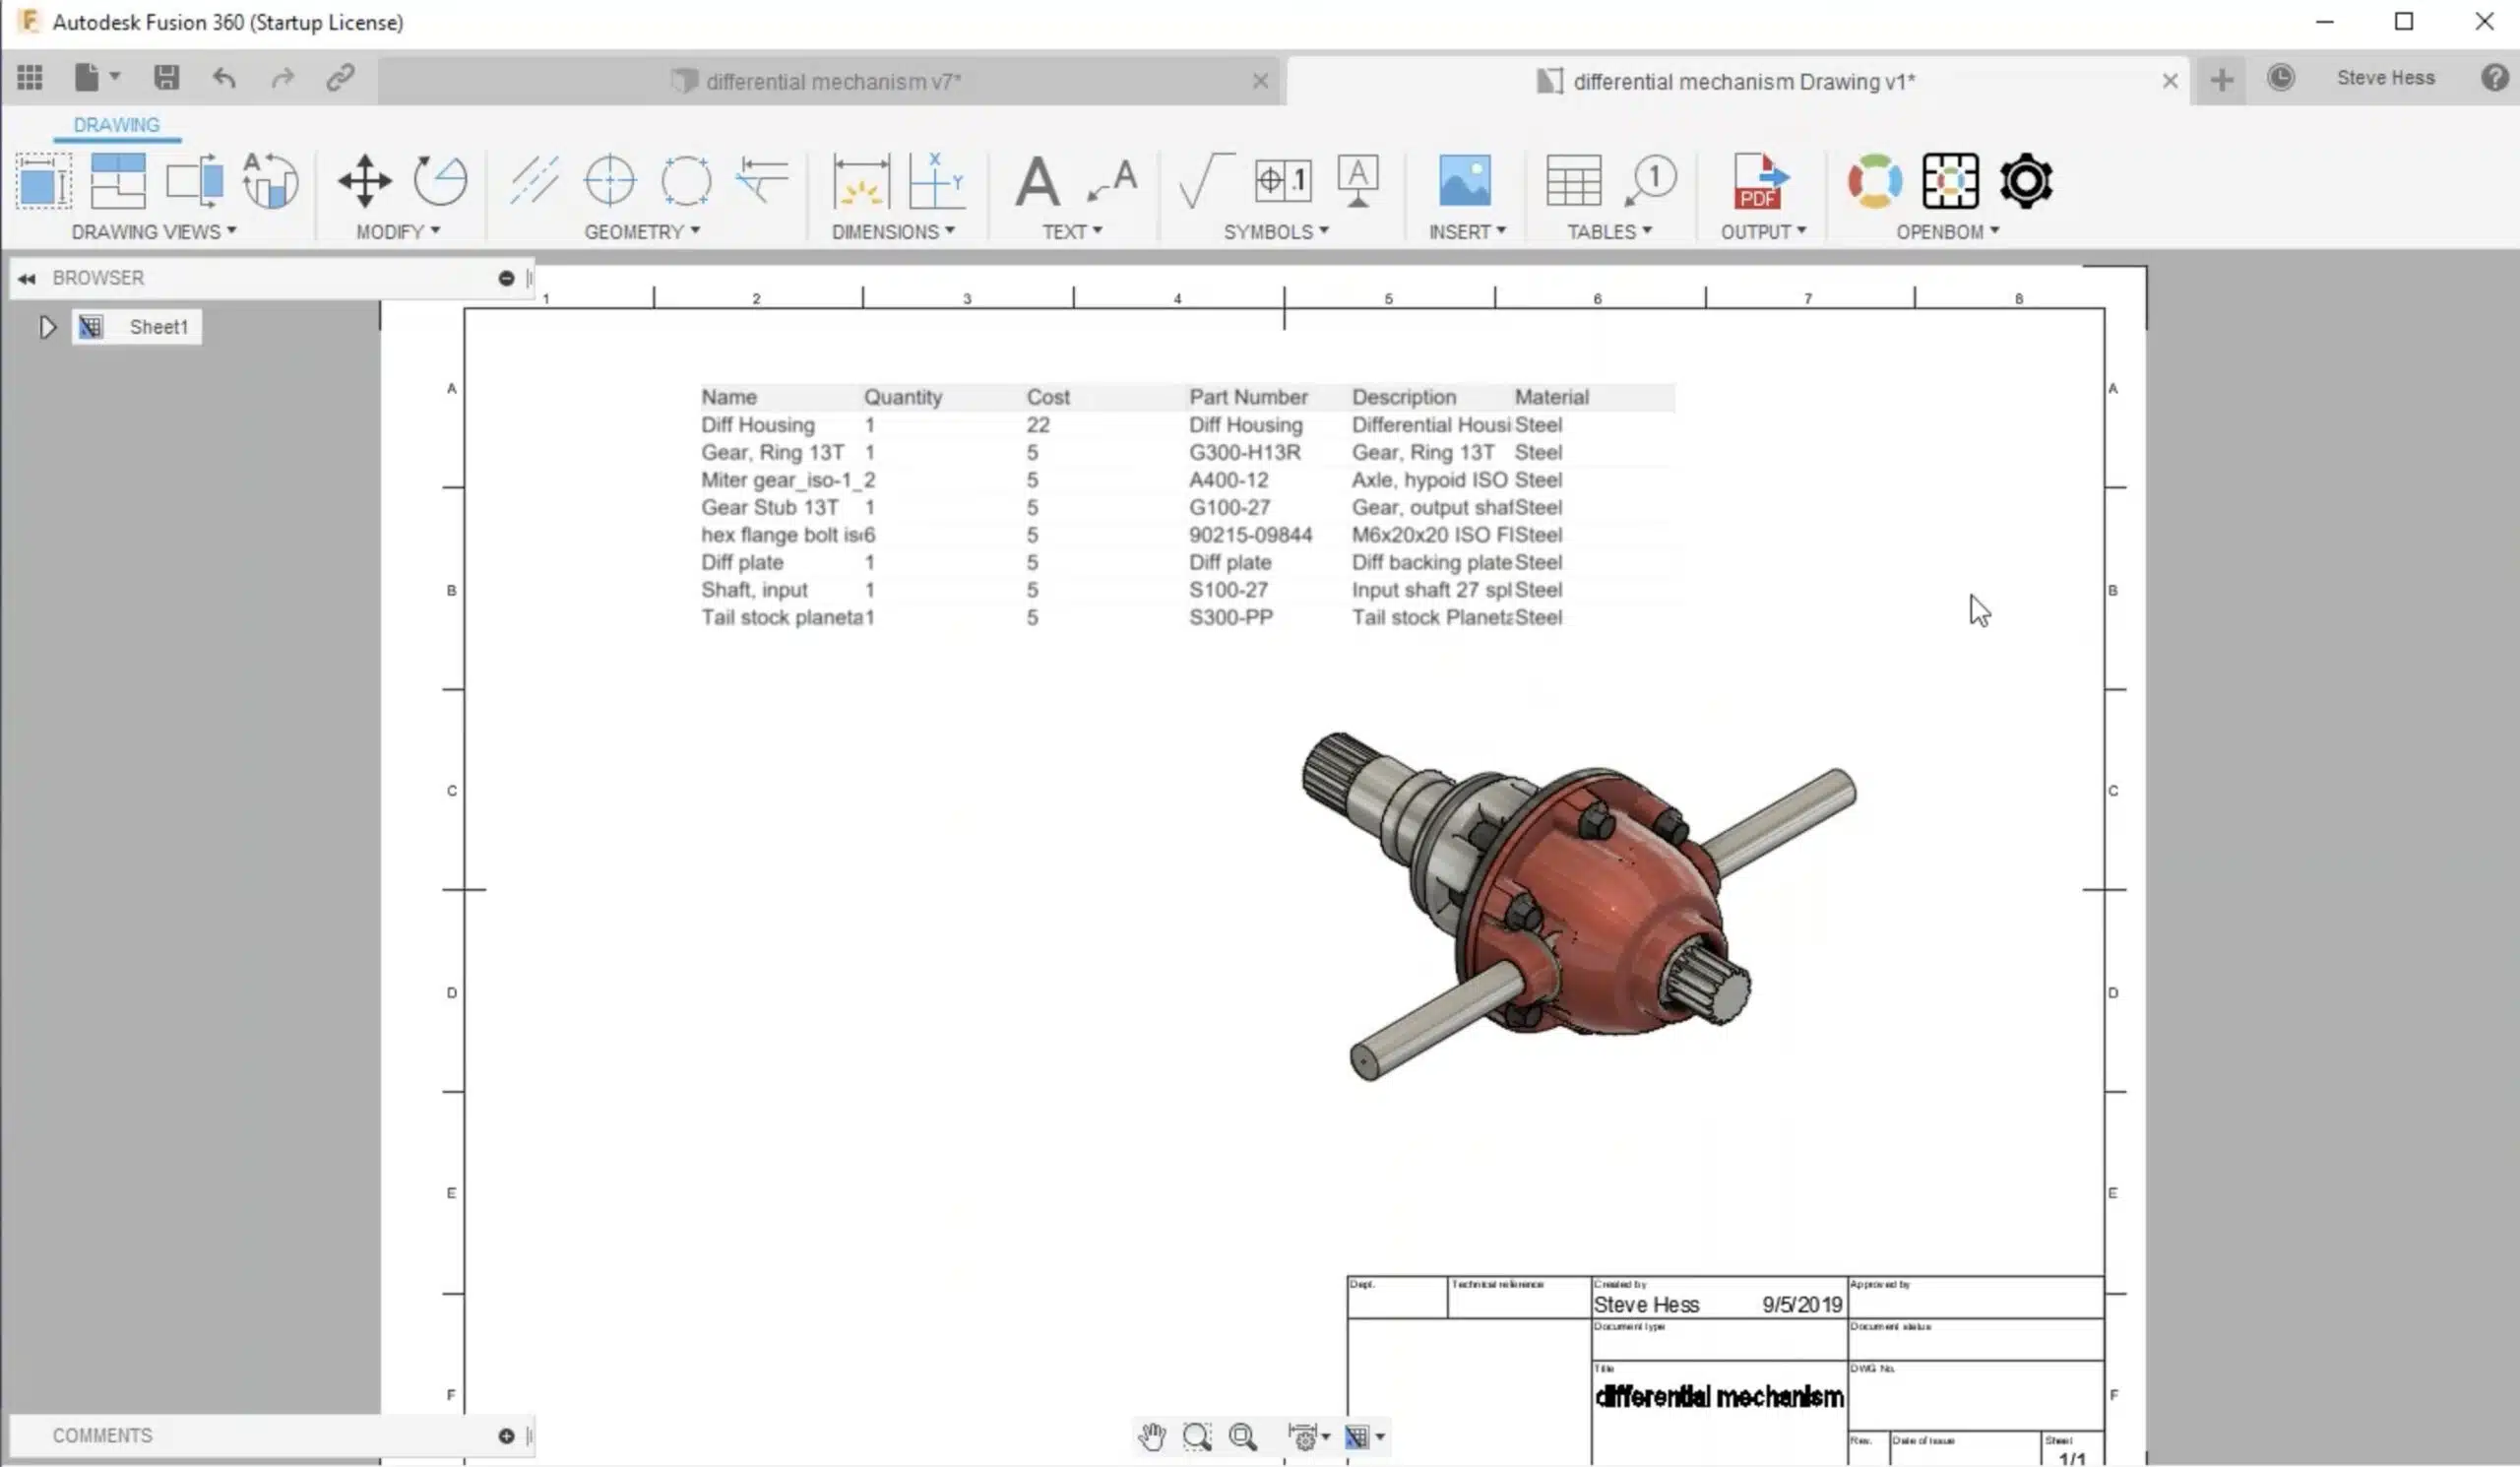
Task: Open the OpenBOM settings gear icon
Action: click(2026, 181)
